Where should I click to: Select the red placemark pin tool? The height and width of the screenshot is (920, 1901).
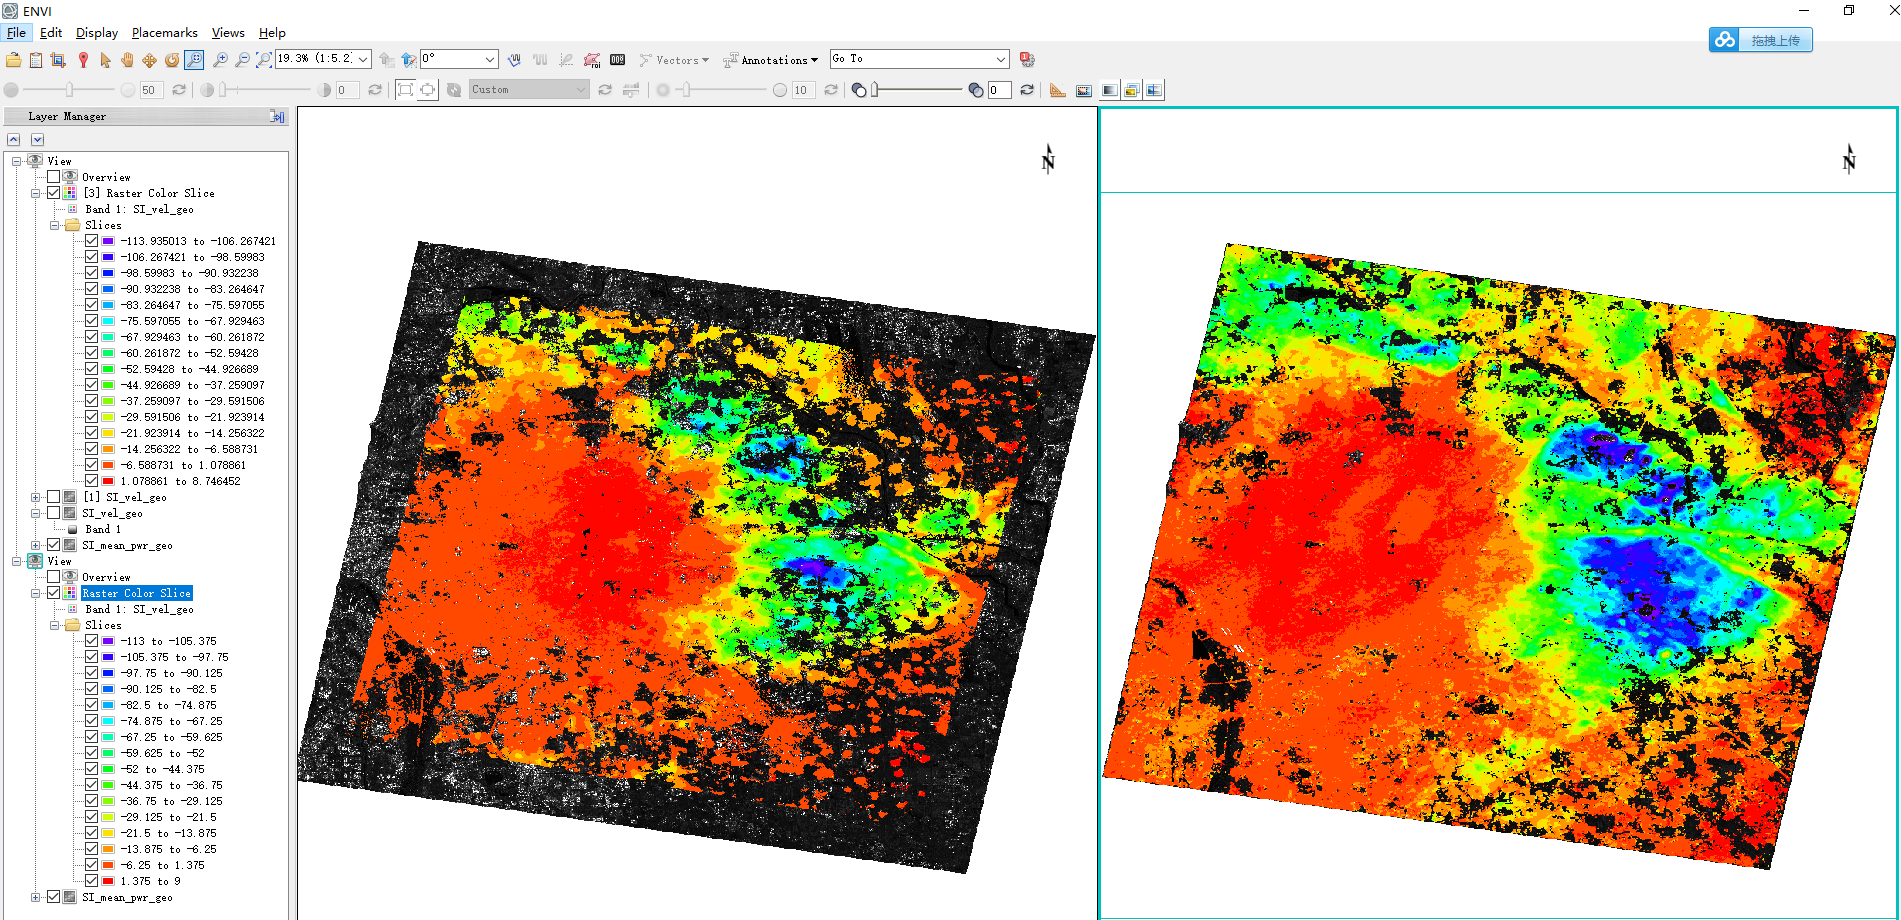[x=83, y=60]
